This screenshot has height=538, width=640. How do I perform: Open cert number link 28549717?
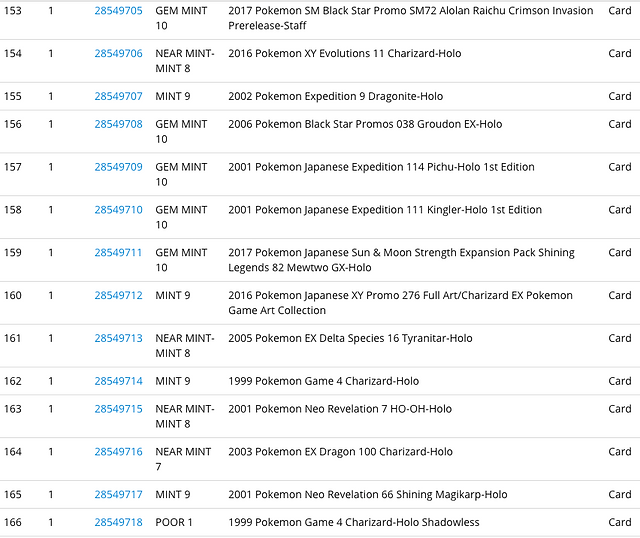tap(118, 495)
